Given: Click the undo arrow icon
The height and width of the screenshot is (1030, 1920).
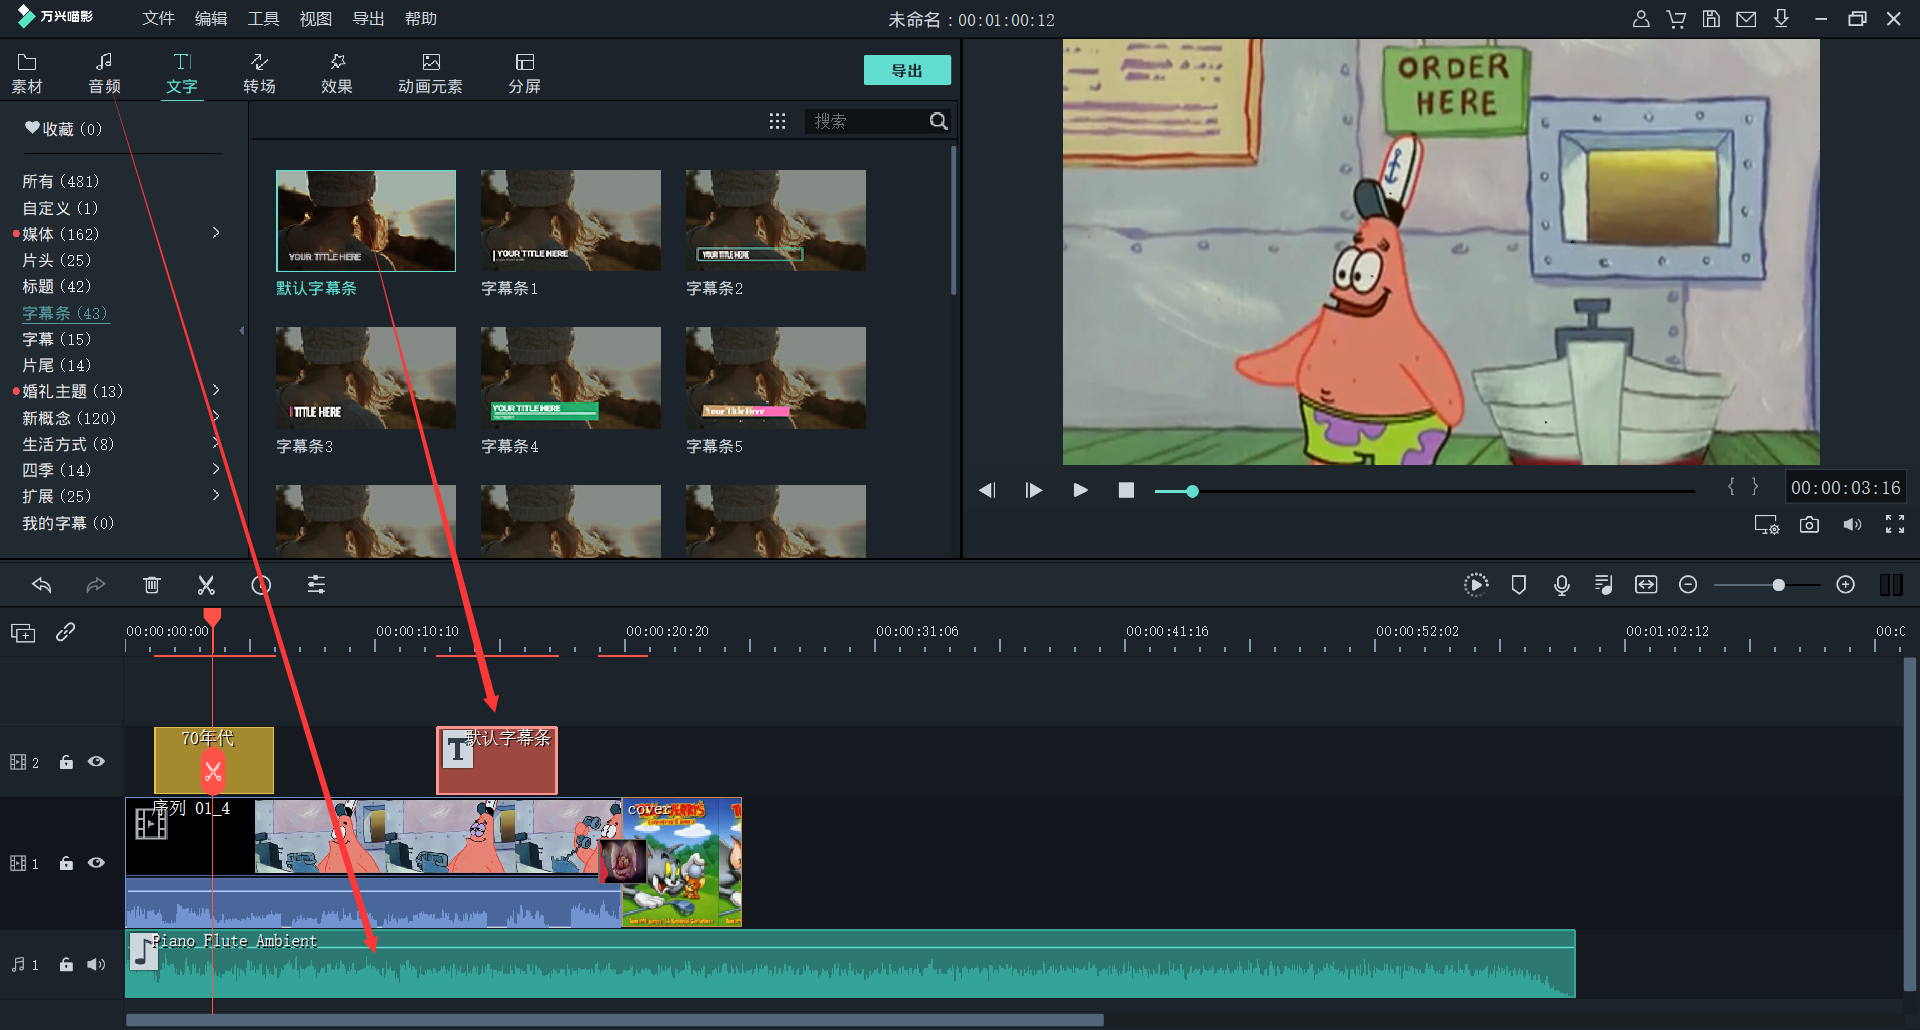Looking at the screenshot, I should coord(42,585).
